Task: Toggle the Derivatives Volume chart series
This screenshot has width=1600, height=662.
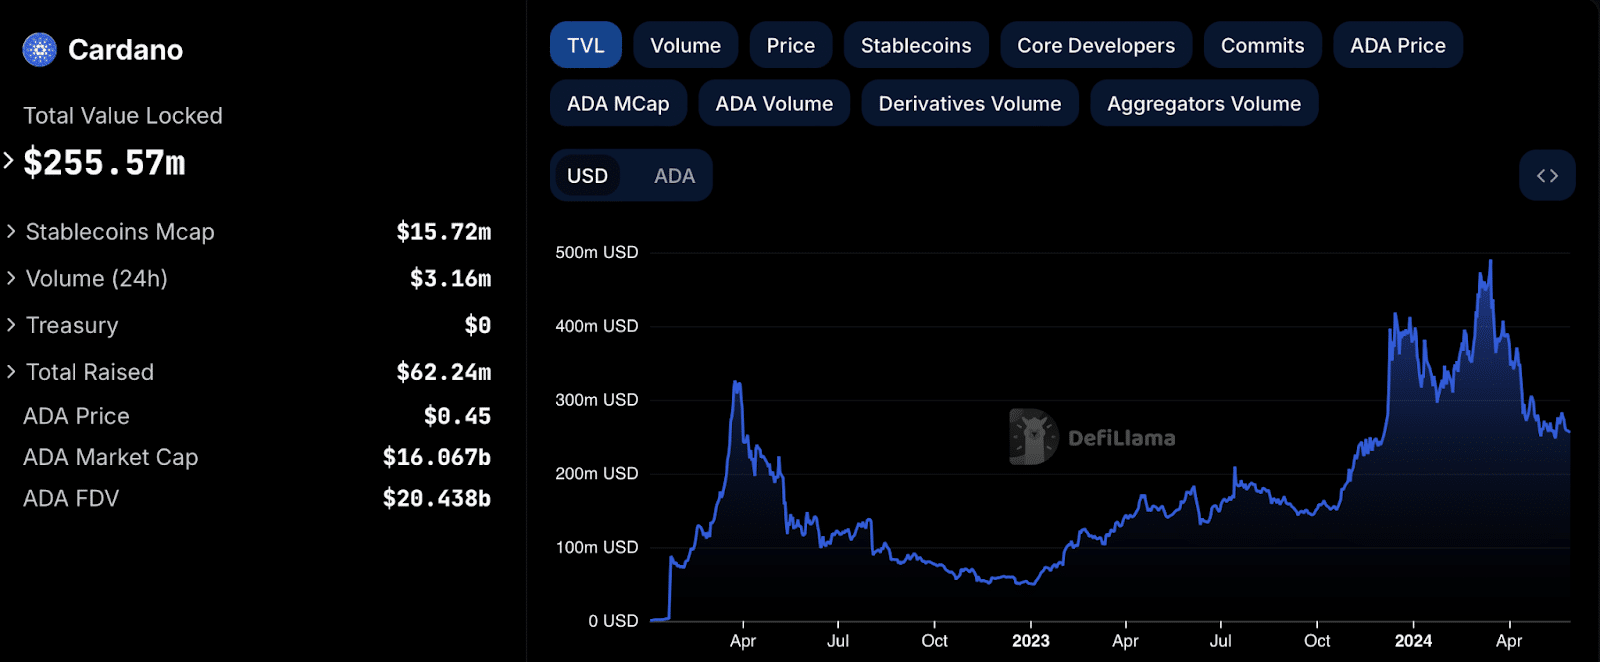Action: 970,103
